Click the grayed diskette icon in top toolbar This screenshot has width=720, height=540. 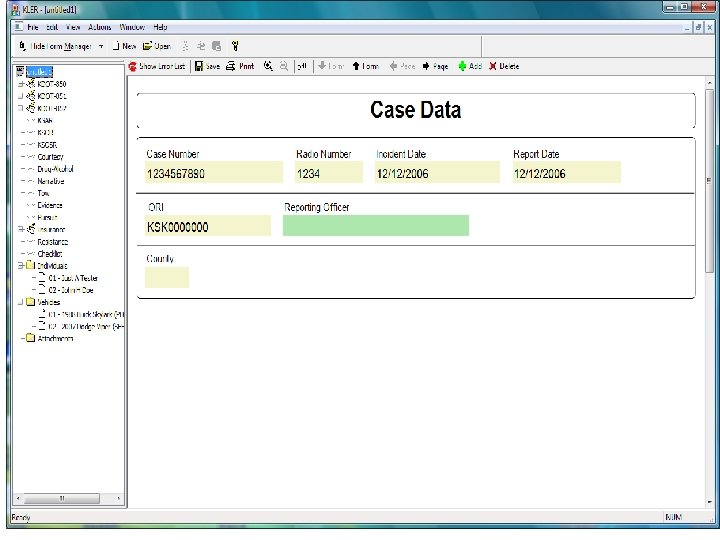(216, 46)
